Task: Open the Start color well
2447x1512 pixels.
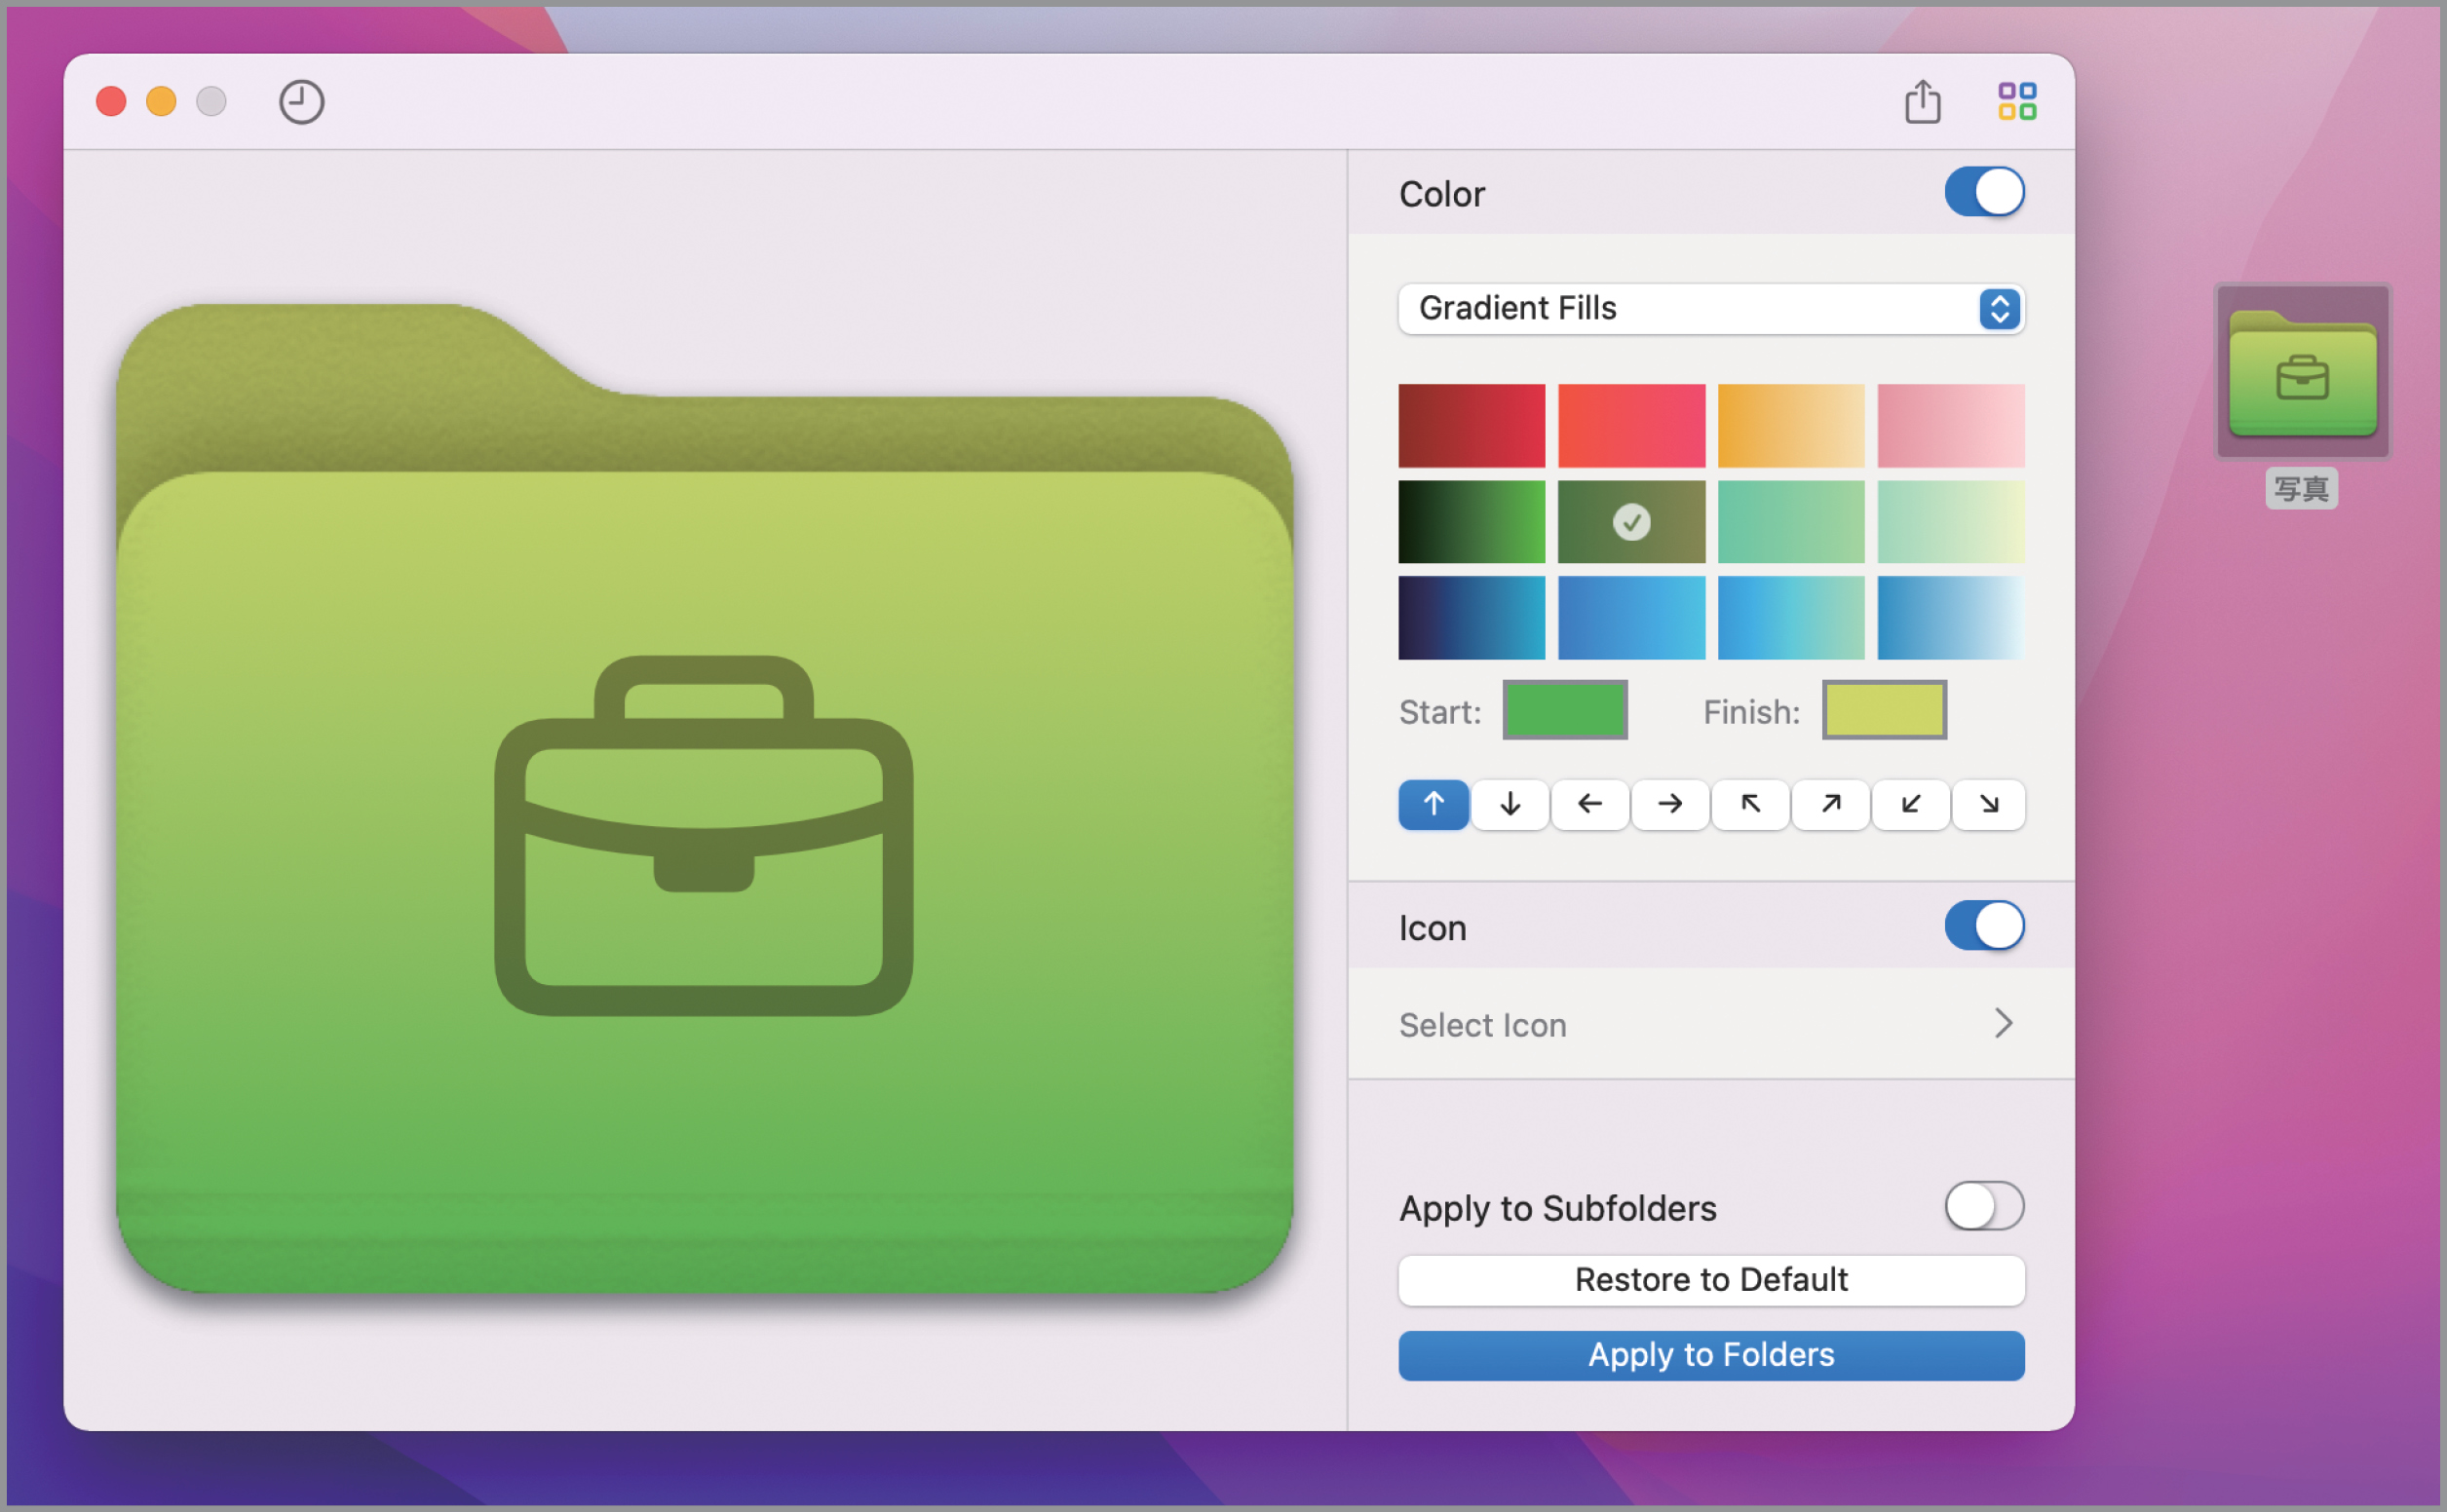Action: [1565, 711]
